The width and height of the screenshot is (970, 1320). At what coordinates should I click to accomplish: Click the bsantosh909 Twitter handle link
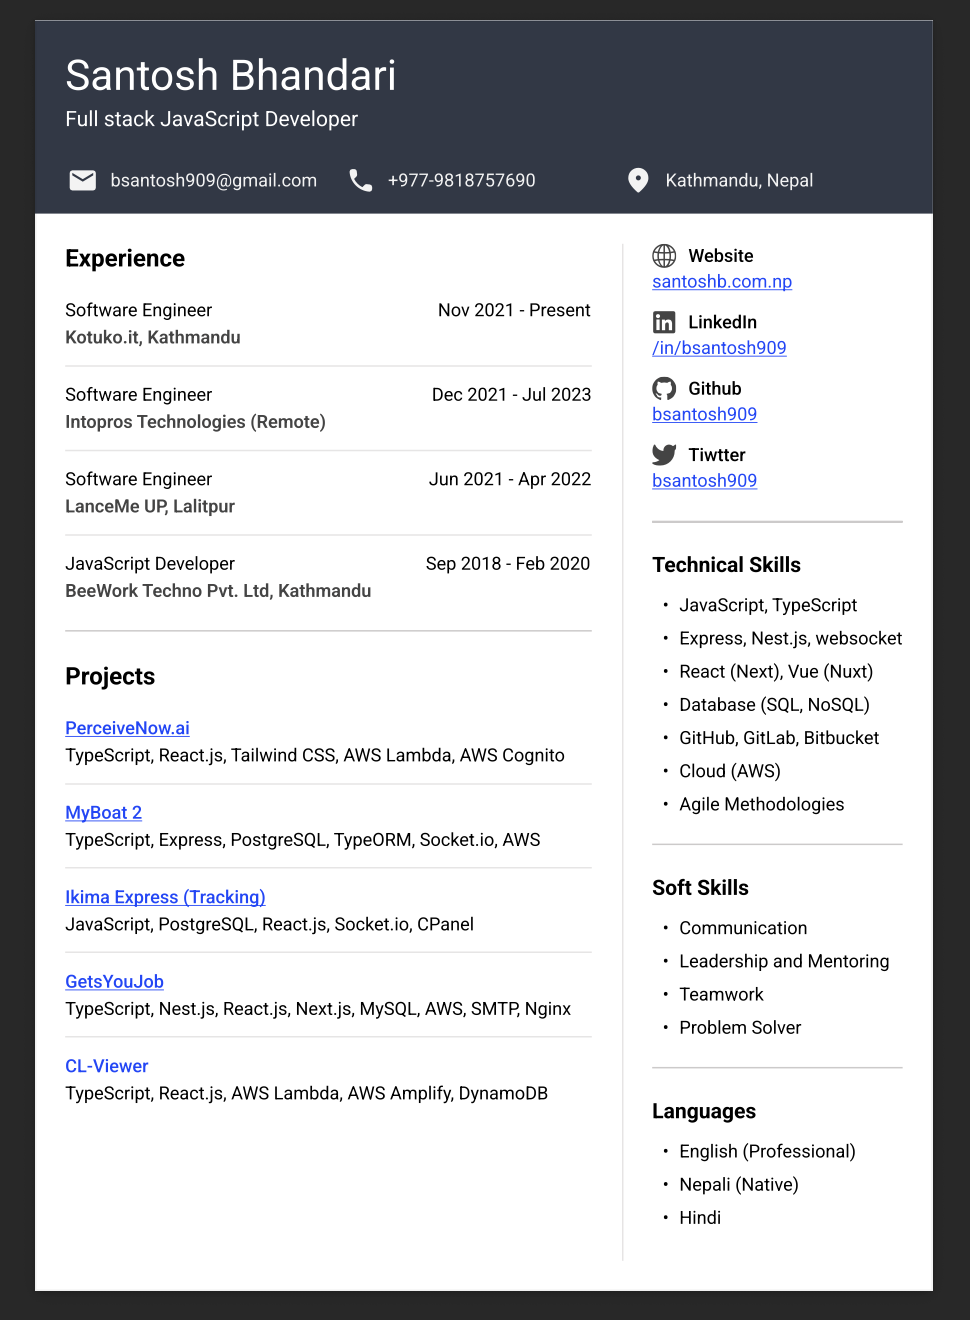tap(704, 480)
